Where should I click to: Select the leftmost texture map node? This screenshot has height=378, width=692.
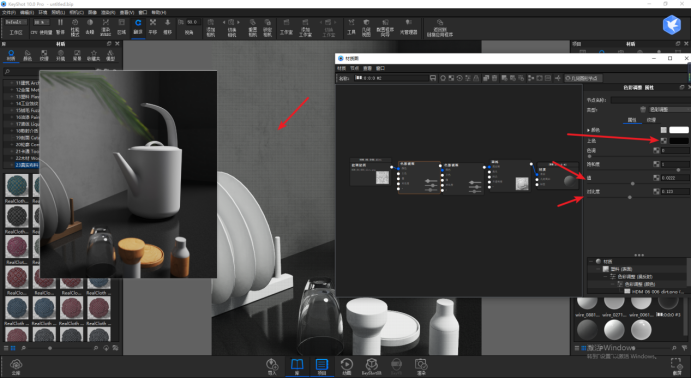coord(371,172)
